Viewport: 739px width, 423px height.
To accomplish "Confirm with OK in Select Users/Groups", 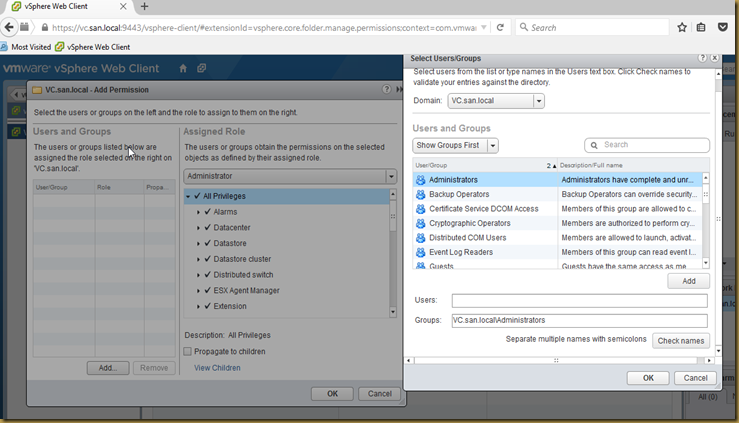I will [x=648, y=378].
